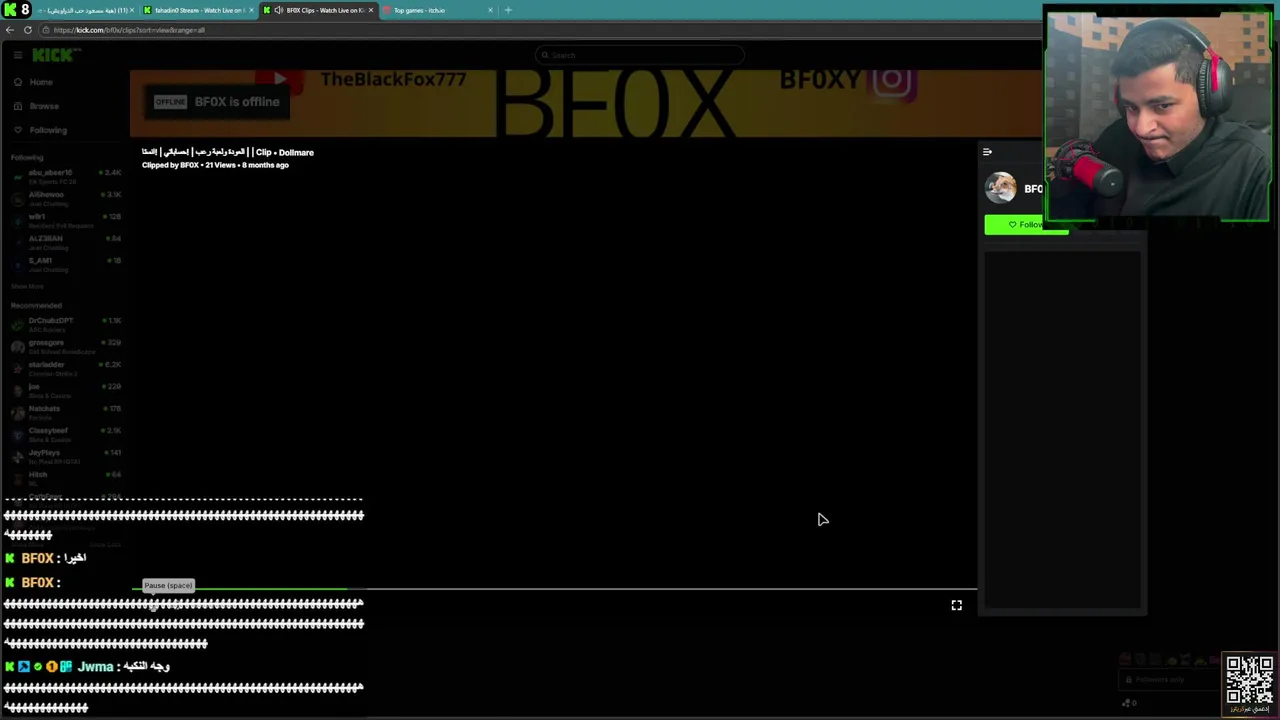This screenshot has height=720, width=1280.
Task: Go back with the browser back arrow
Action: point(10,30)
